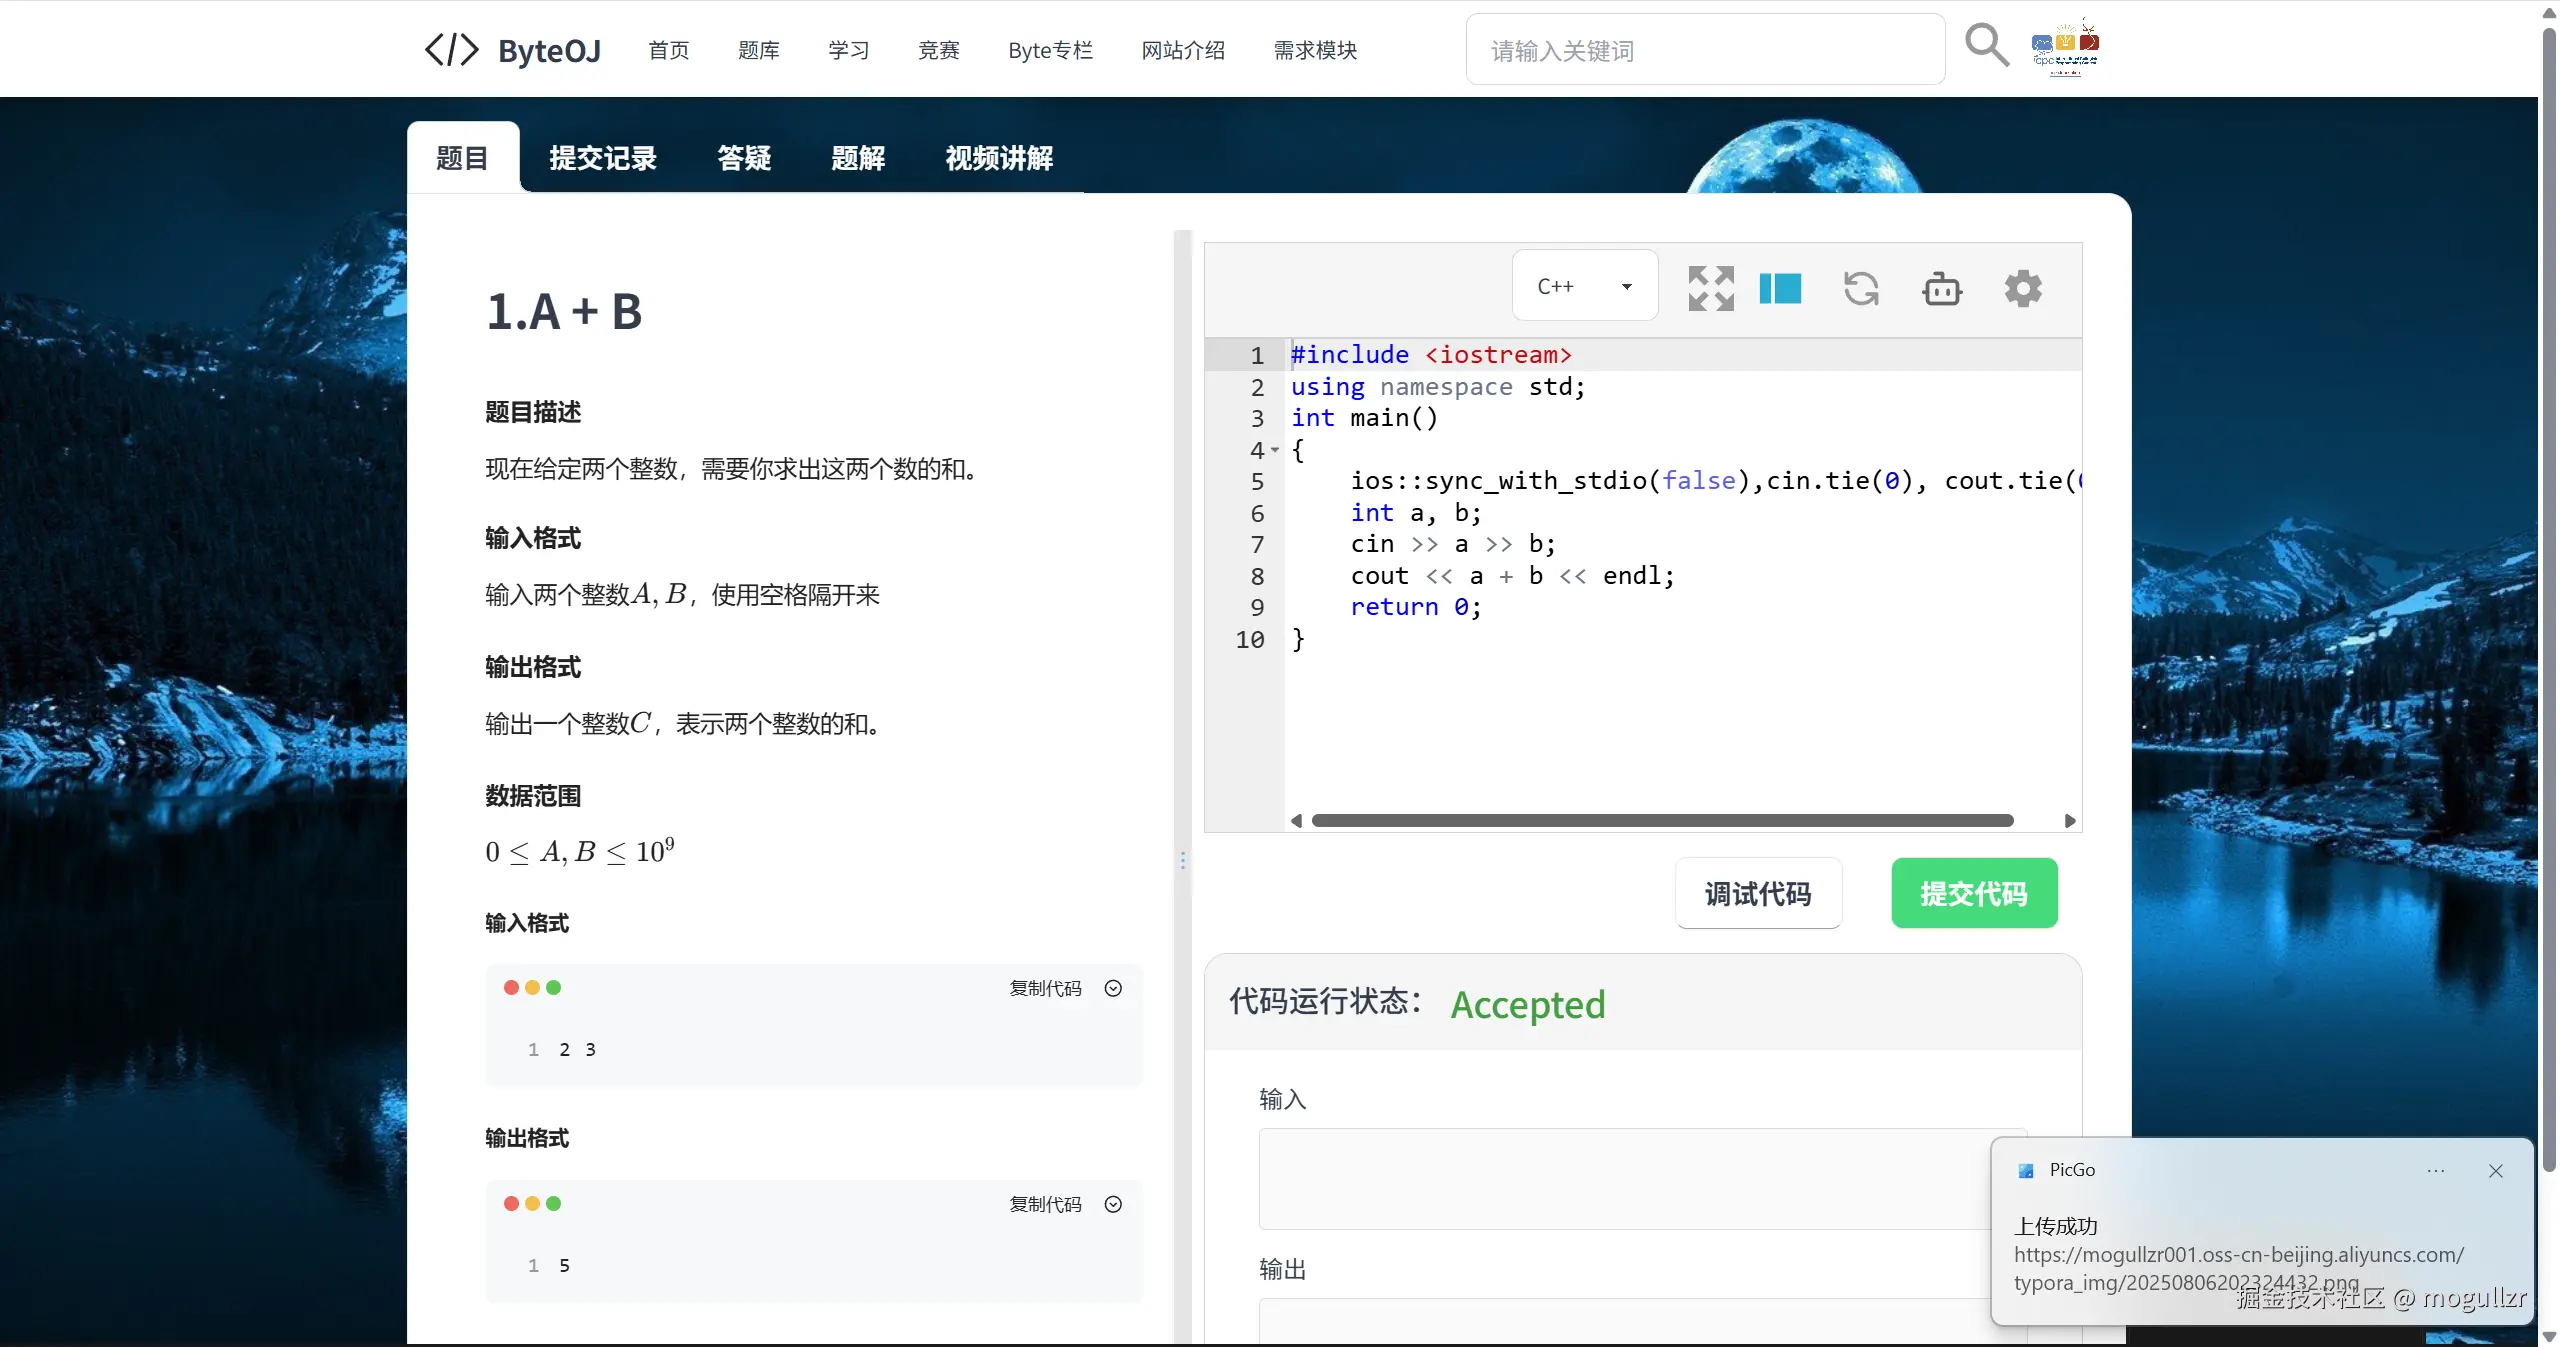Open the AI robot assistant icon
2560x1347 pixels.
(x=1942, y=288)
